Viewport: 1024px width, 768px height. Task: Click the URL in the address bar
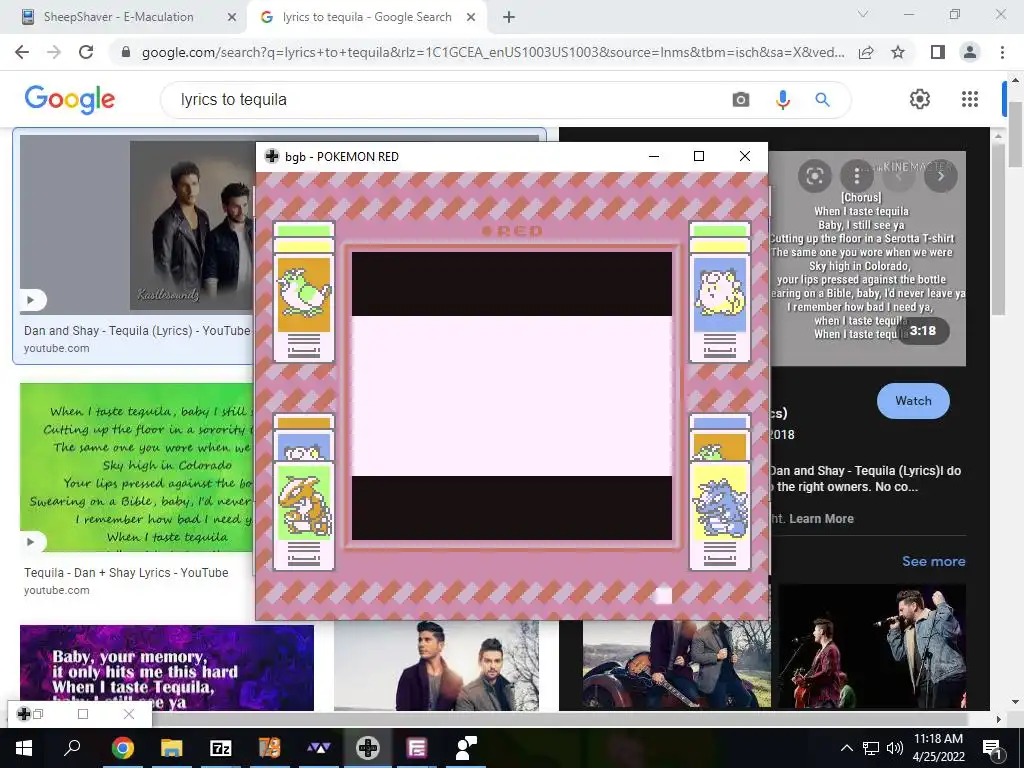tap(493, 52)
